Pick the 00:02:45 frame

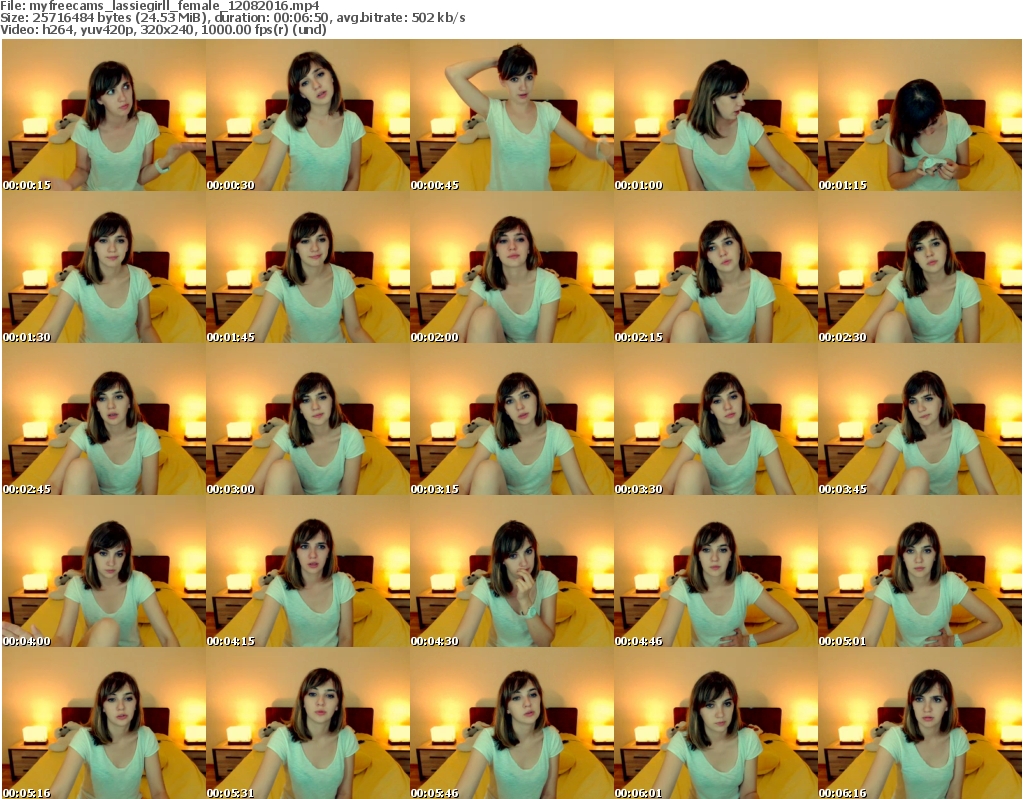(104, 419)
